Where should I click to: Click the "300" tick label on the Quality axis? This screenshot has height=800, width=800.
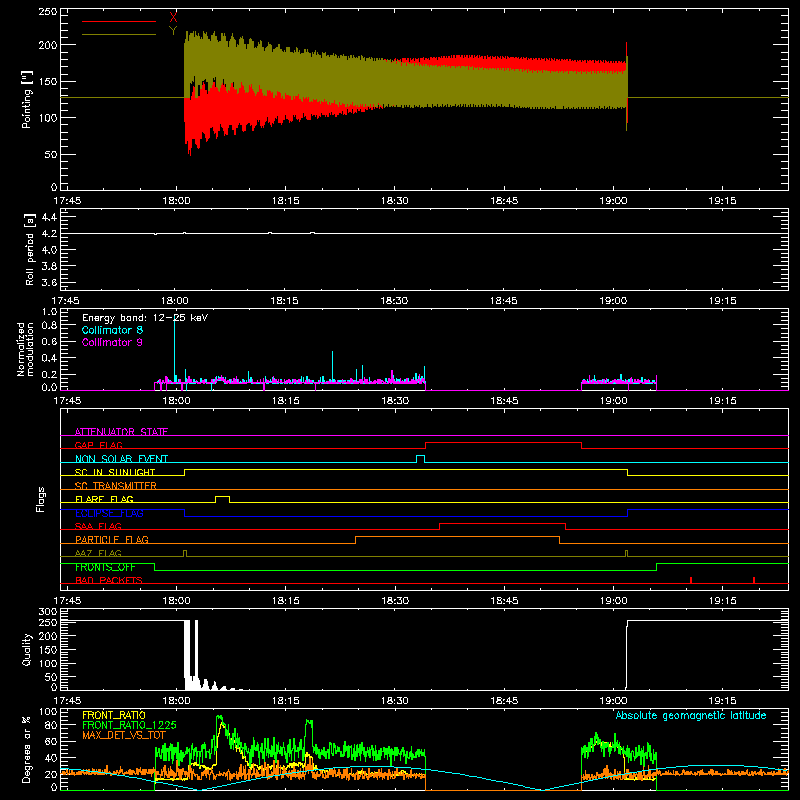tap(47, 612)
